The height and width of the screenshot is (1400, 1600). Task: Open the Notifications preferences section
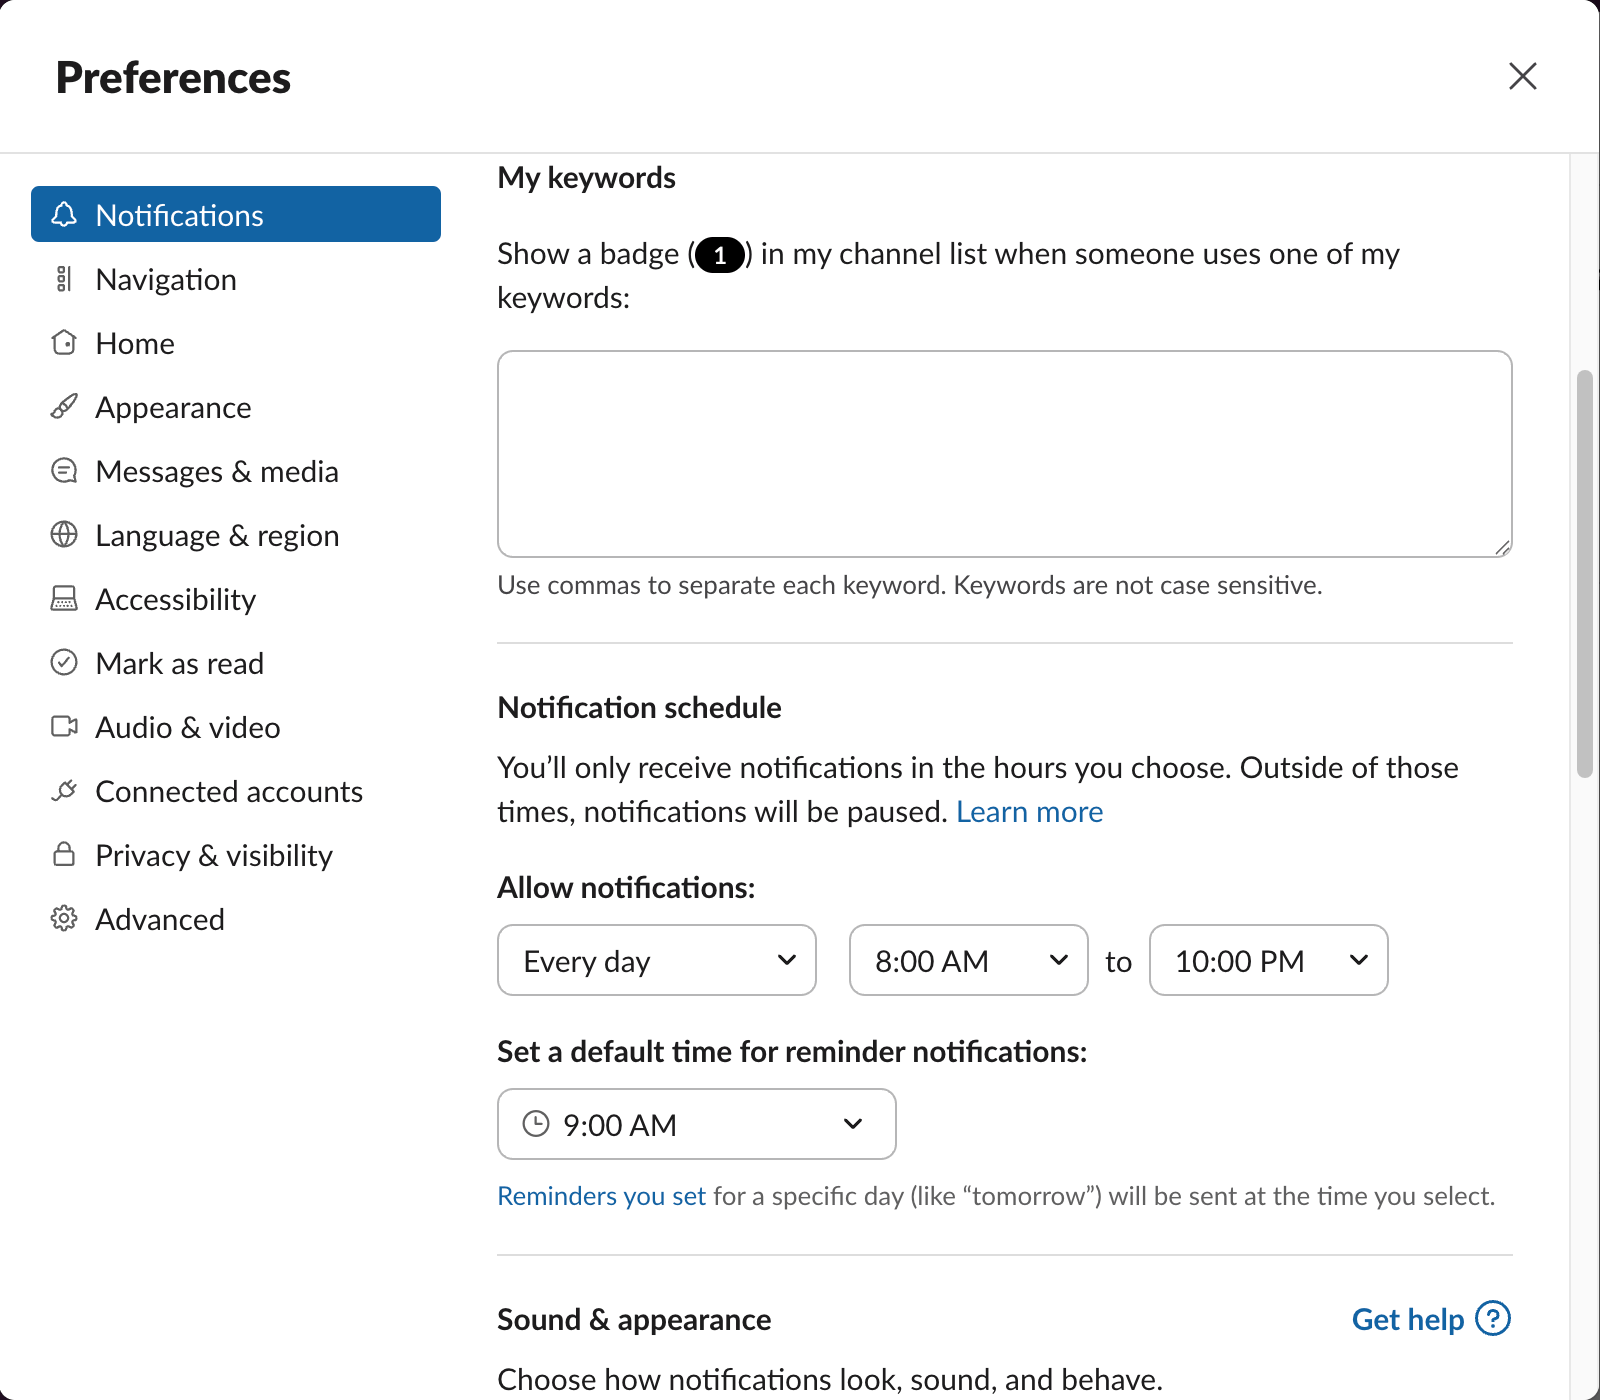(236, 214)
